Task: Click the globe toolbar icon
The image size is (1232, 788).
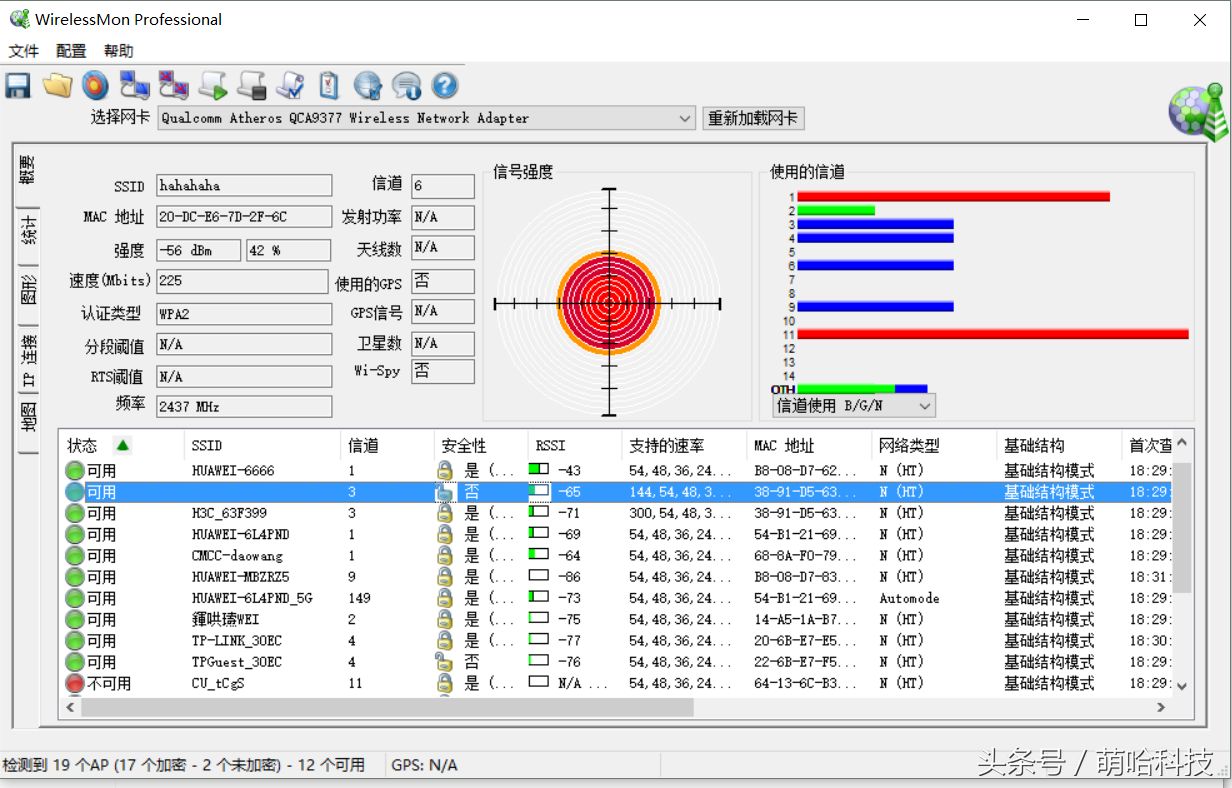Action: [368, 86]
